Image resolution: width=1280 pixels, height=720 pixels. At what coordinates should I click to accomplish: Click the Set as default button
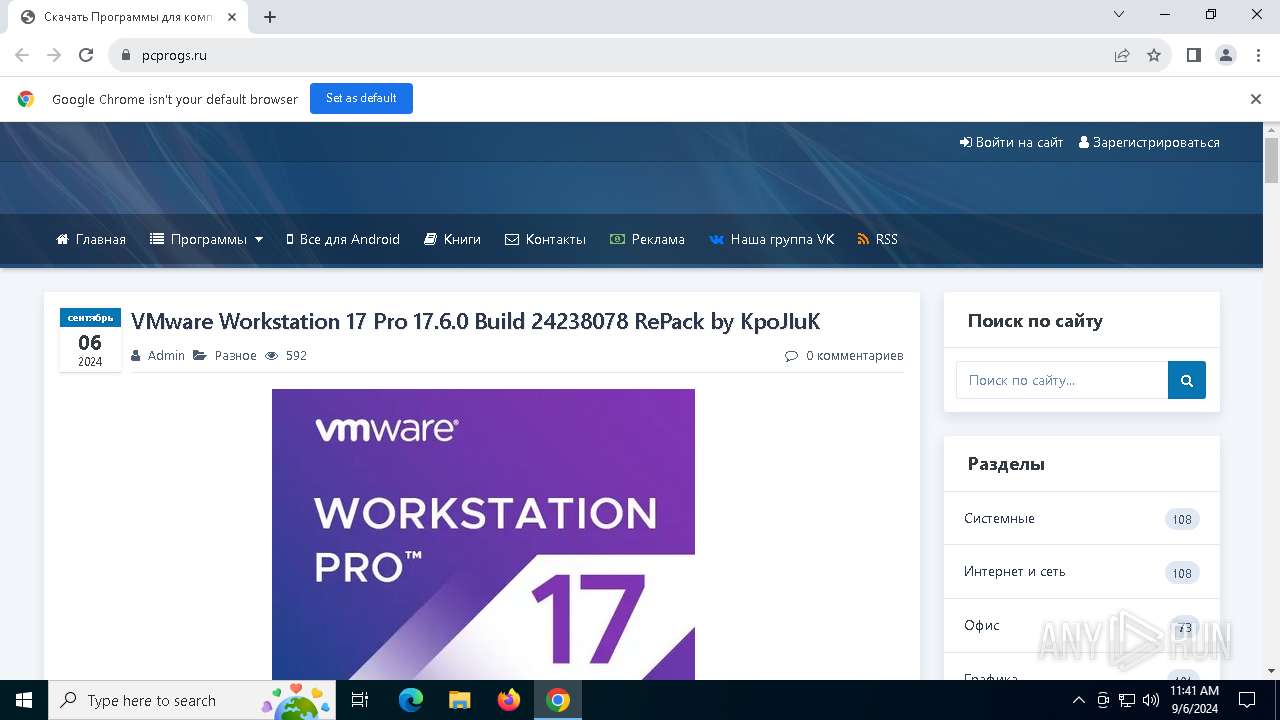(361, 98)
